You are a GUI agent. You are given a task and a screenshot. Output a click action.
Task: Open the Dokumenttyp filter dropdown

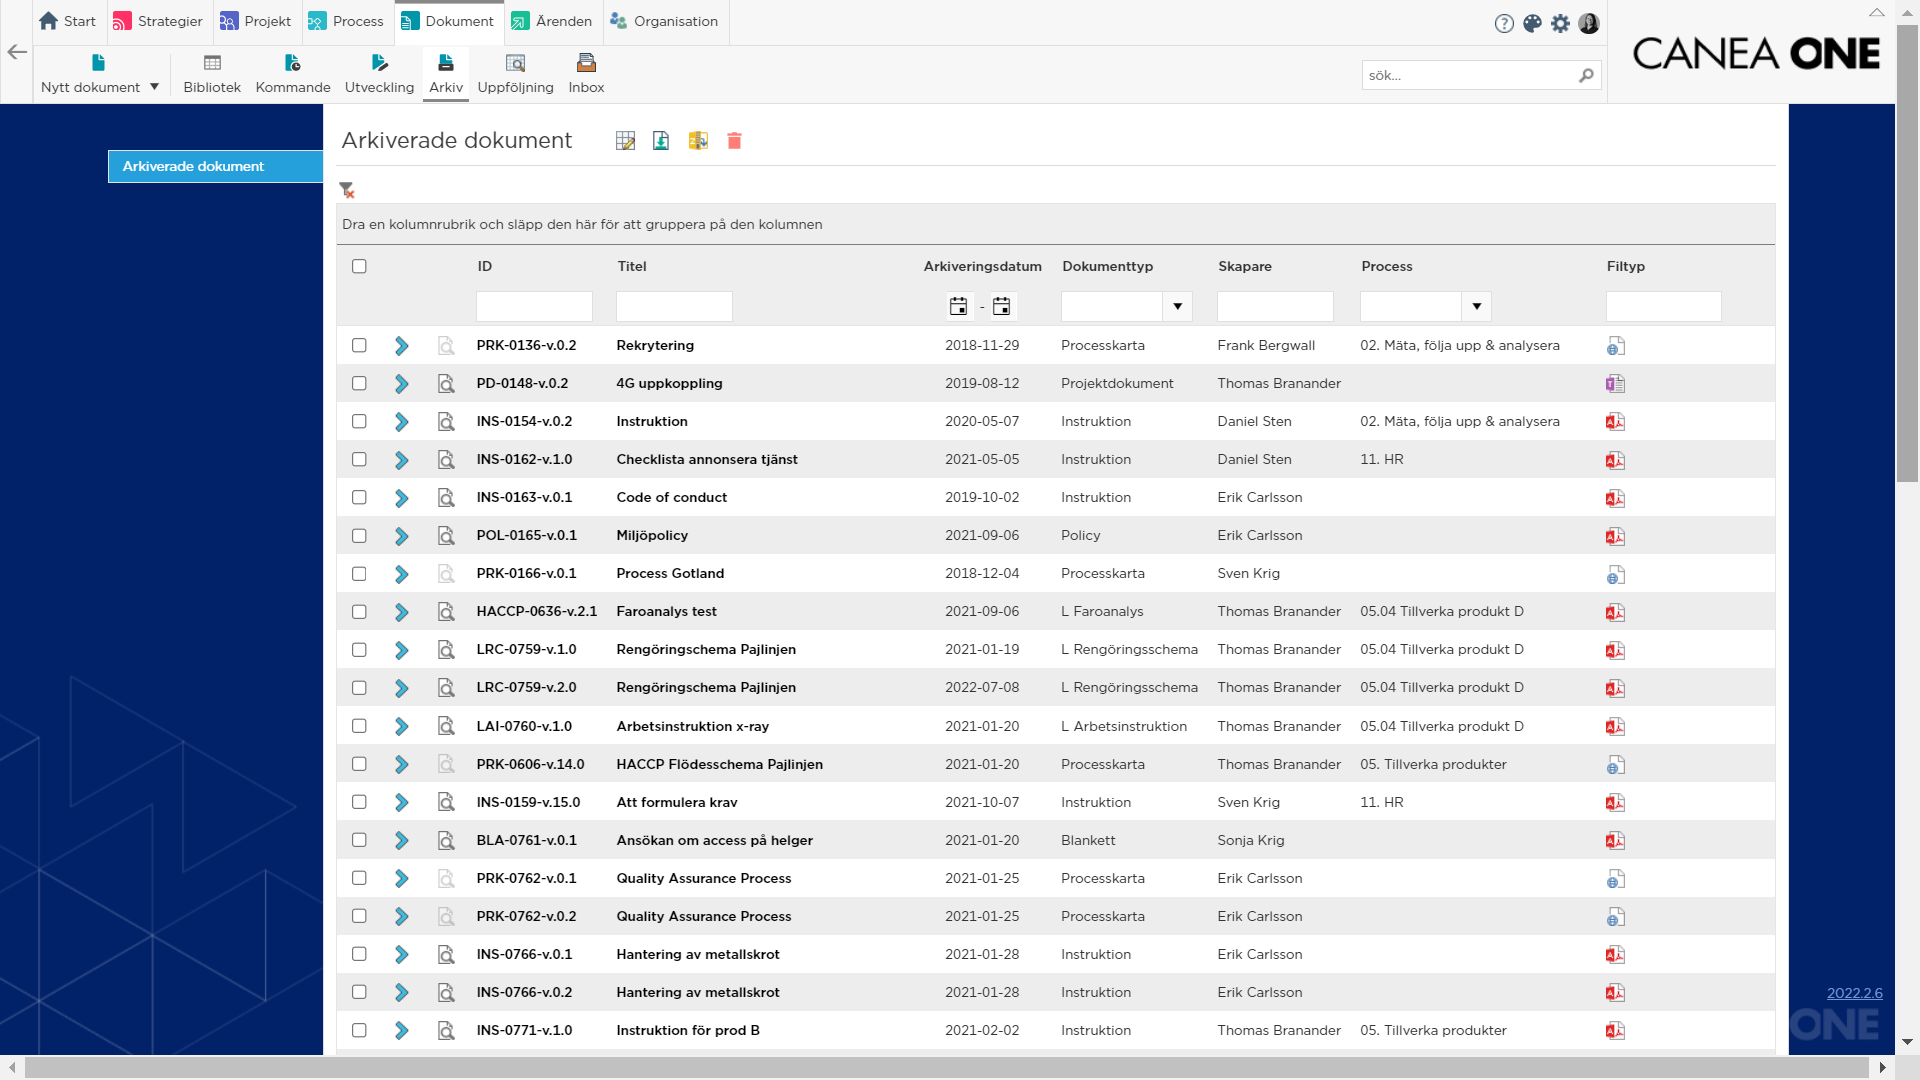tap(1179, 306)
